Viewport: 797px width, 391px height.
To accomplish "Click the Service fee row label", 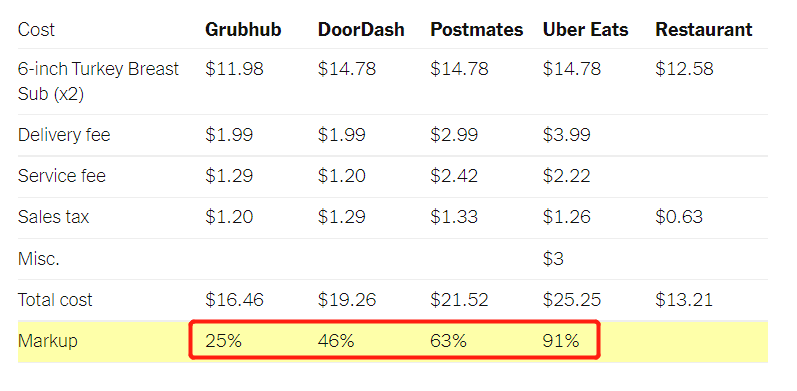I will point(62,176).
